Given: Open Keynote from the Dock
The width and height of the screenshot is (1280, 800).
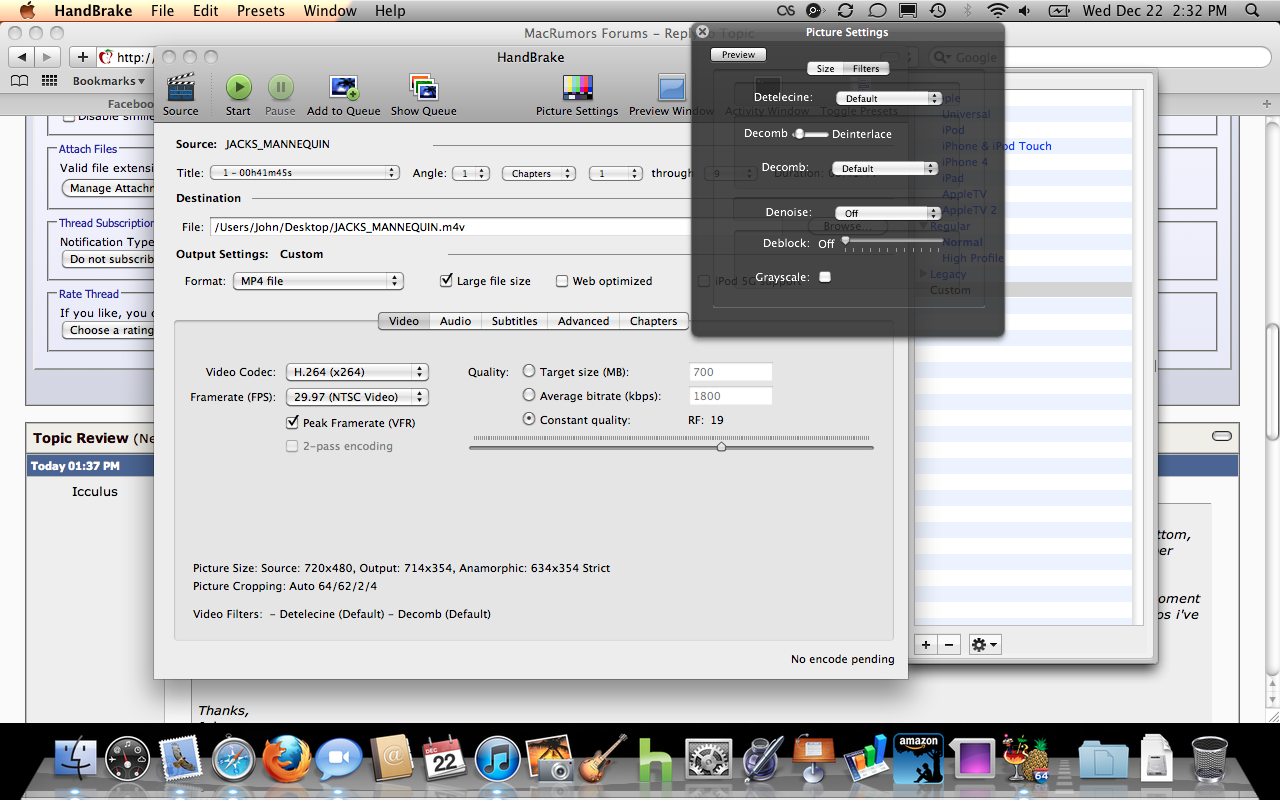Looking at the screenshot, I should pyautogui.click(x=813, y=759).
